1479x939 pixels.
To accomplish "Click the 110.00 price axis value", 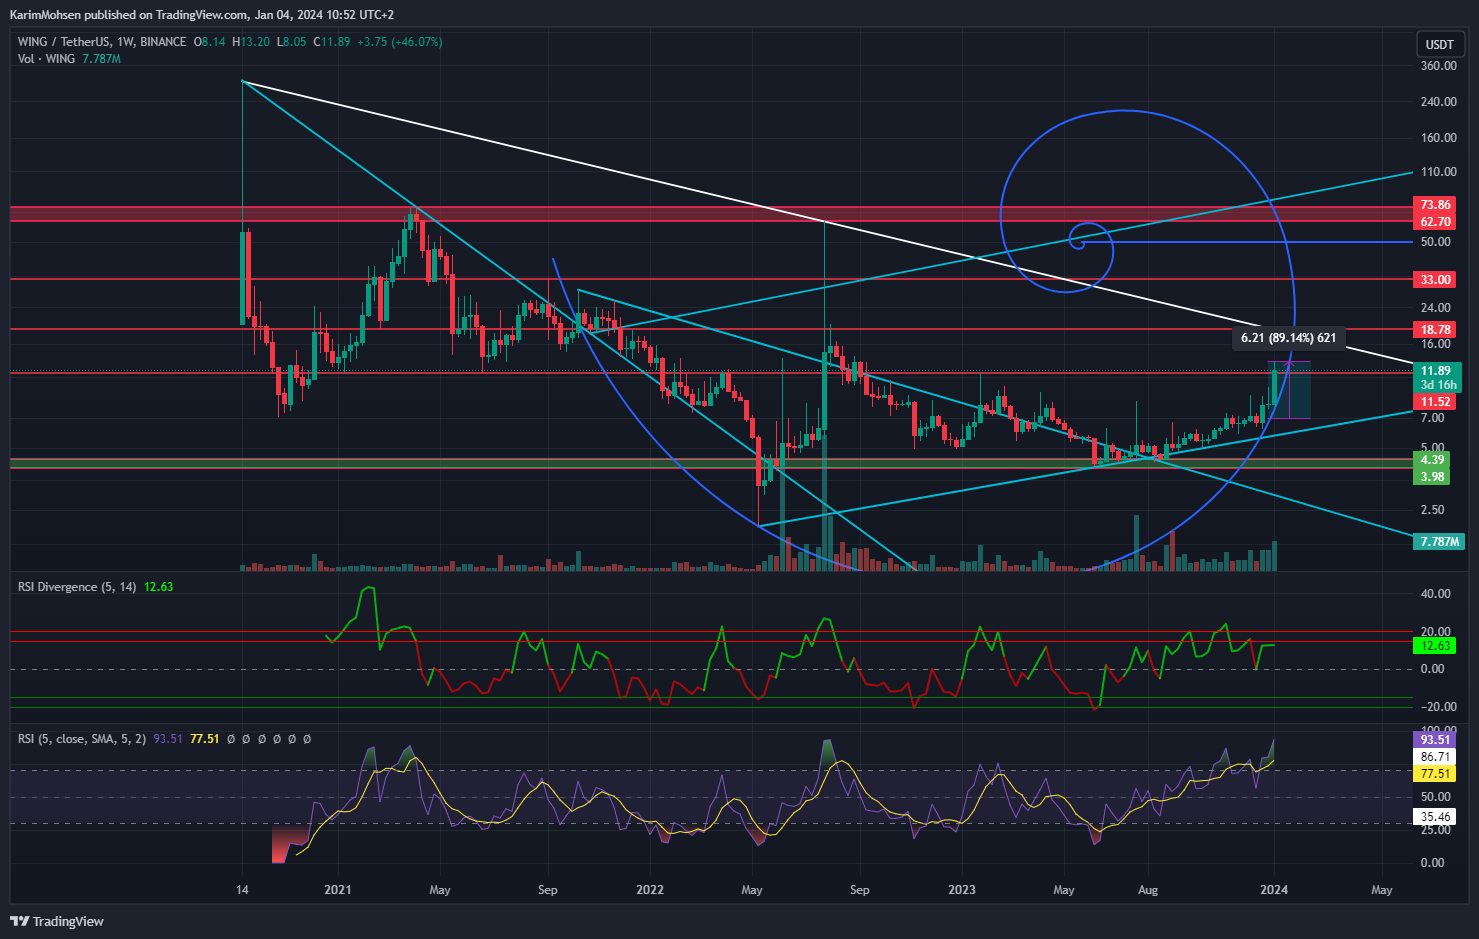I will 1438,172.
